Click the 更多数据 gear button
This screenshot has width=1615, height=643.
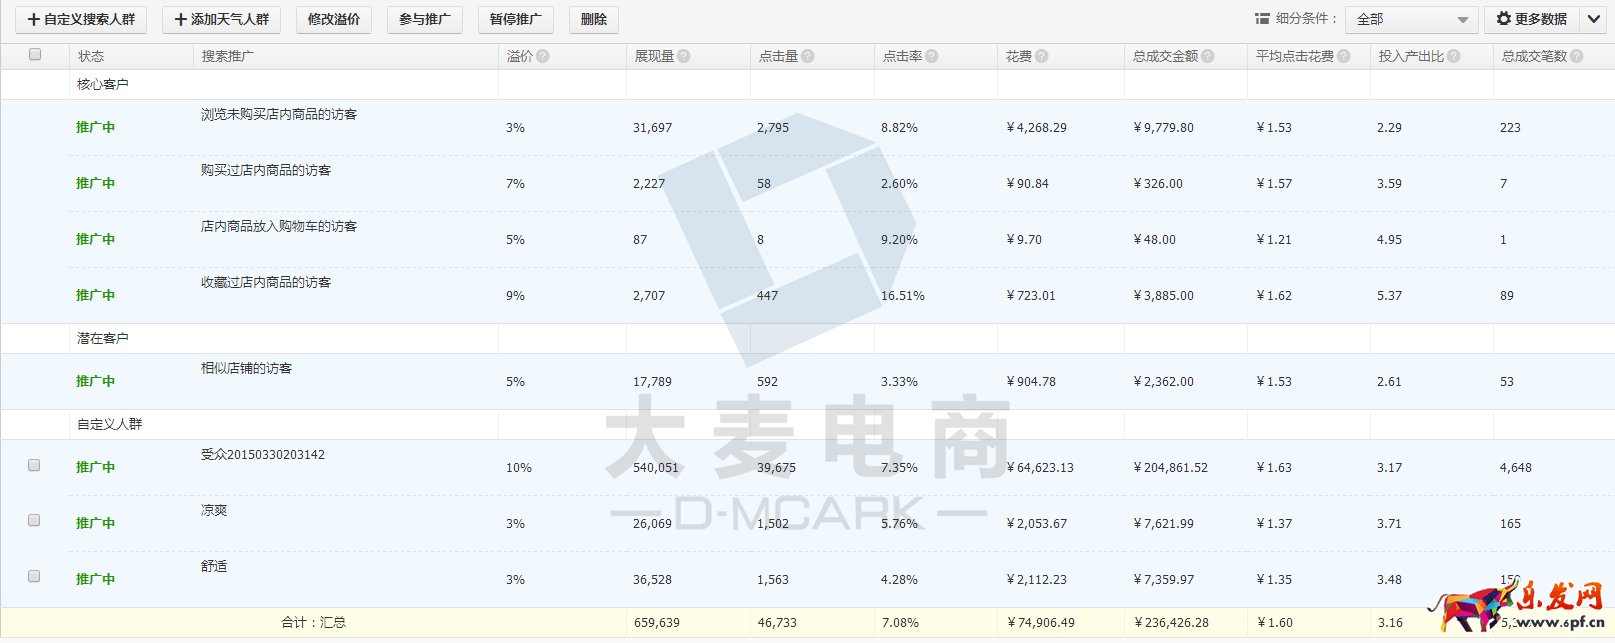(1531, 19)
